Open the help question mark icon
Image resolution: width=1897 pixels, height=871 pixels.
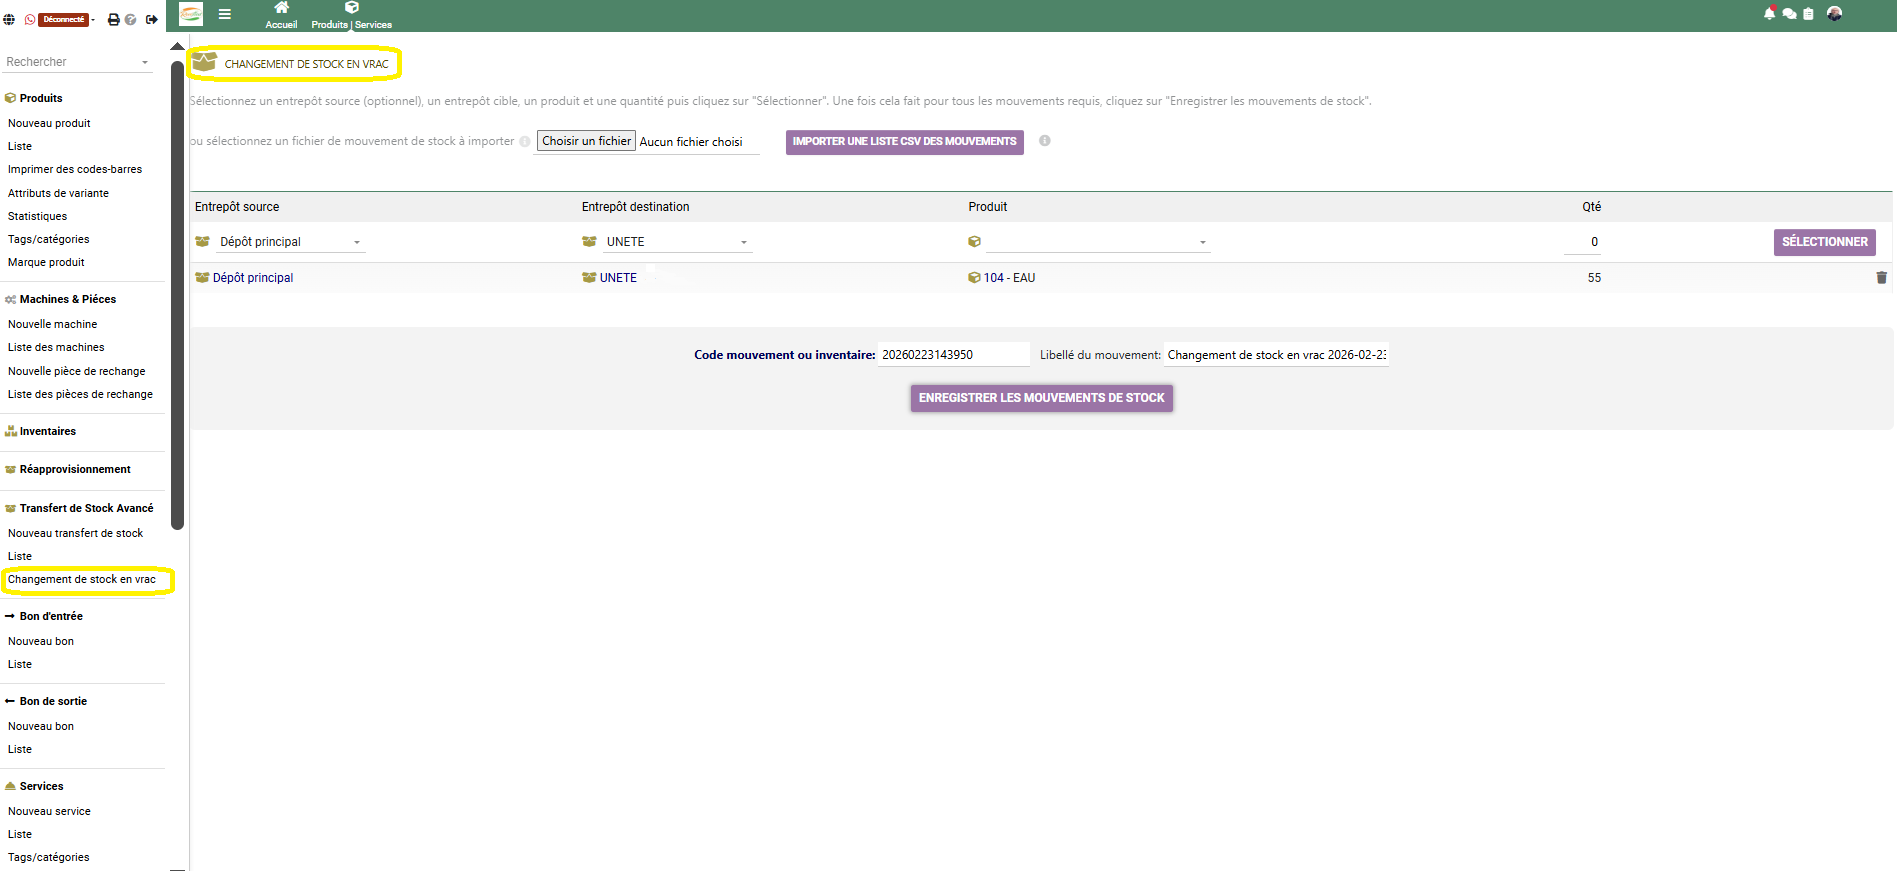131,19
